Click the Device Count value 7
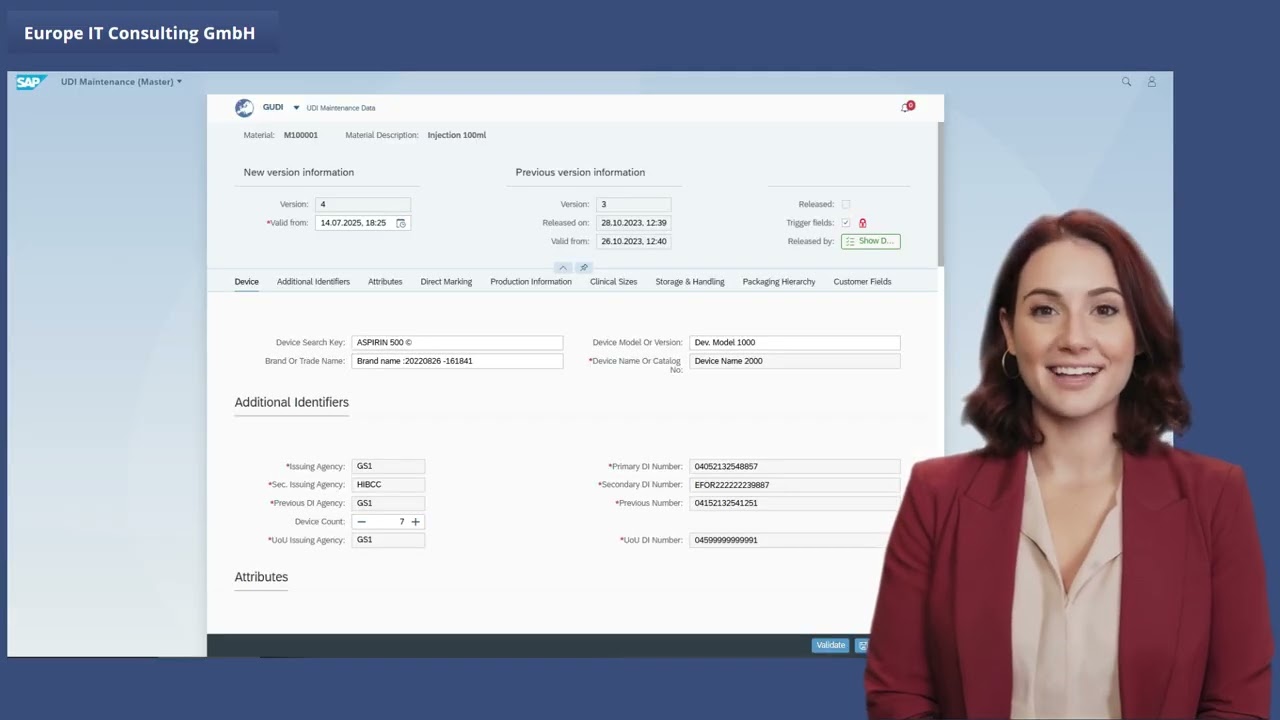 tap(401, 522)
